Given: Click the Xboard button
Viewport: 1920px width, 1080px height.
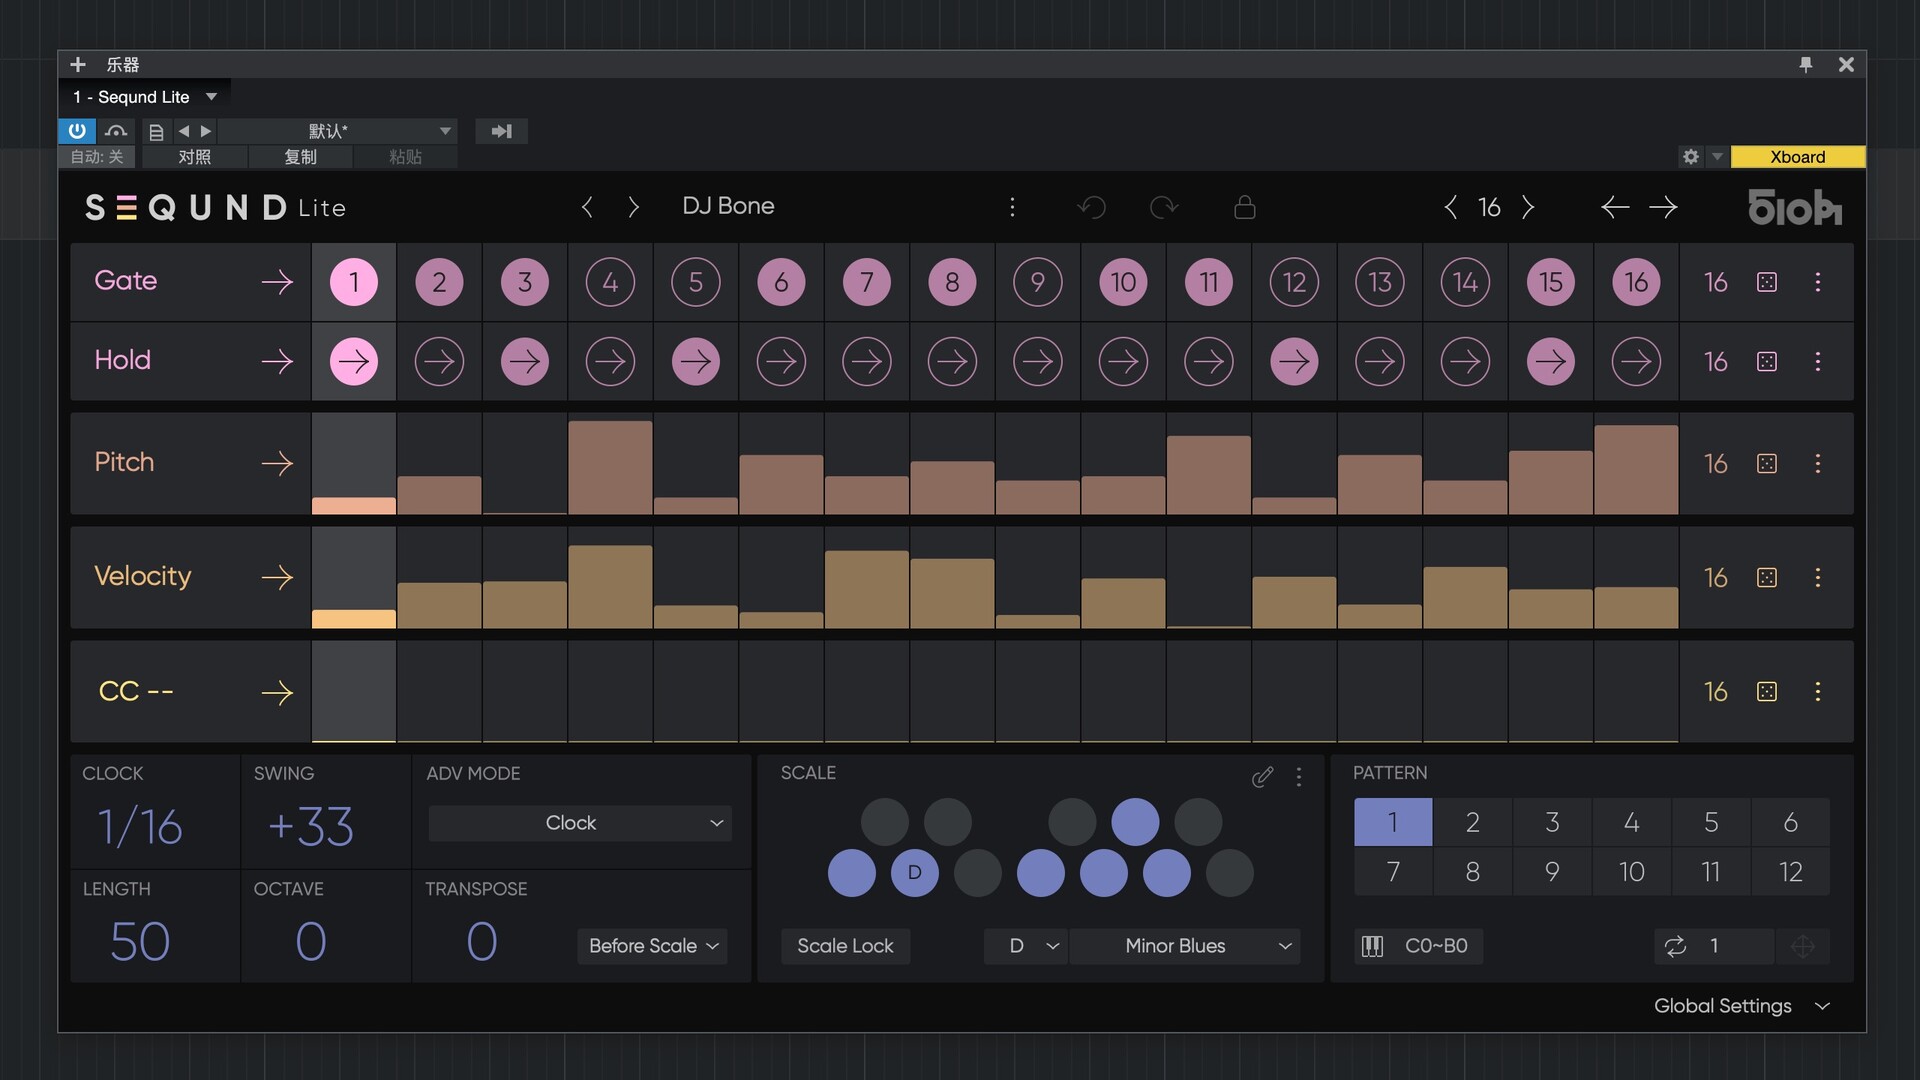Looking at the screenshot, I should [x=1797, y=157].
